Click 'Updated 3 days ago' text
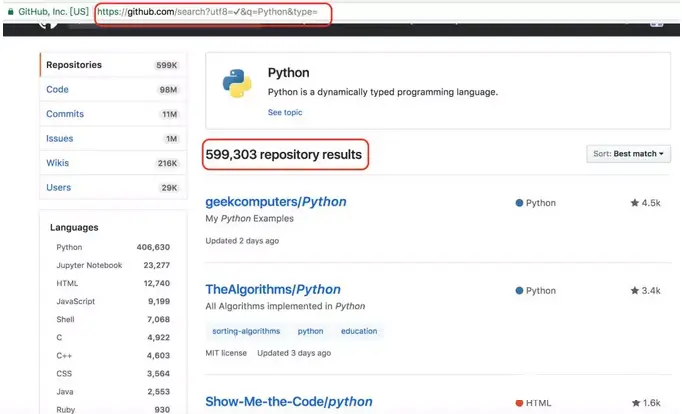 (294, 353)
